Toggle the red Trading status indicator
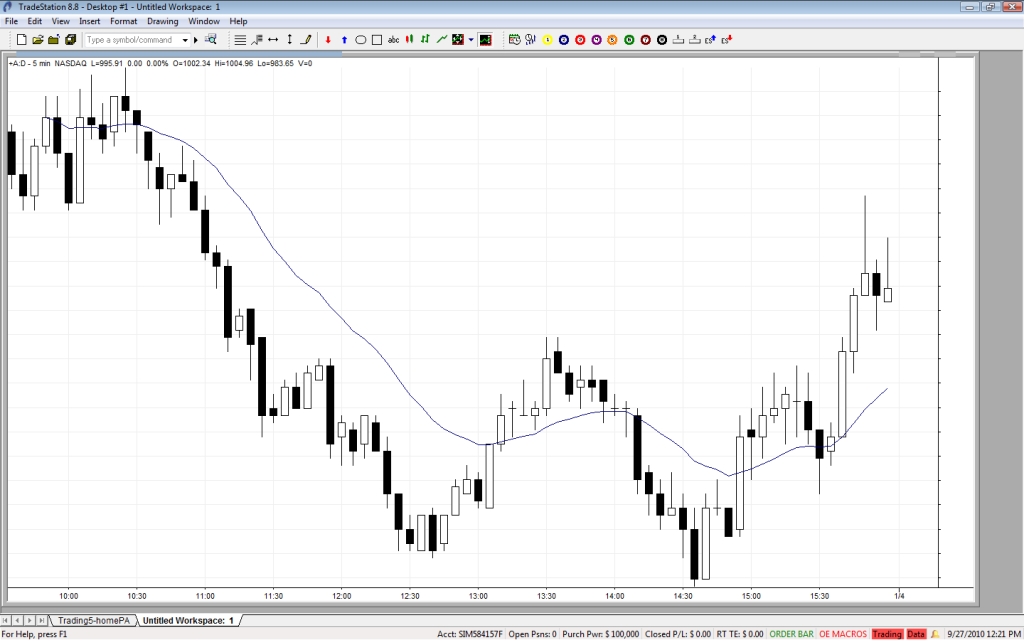Viewport: 1024px width, 640px height. click(x=887, y=634)
